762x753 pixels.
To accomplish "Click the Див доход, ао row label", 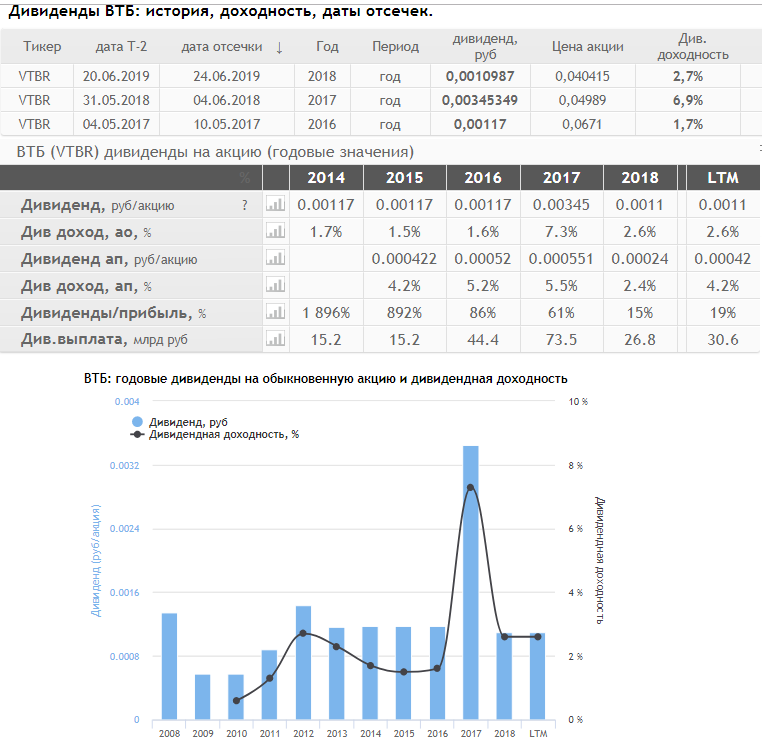I will (86, 232).
